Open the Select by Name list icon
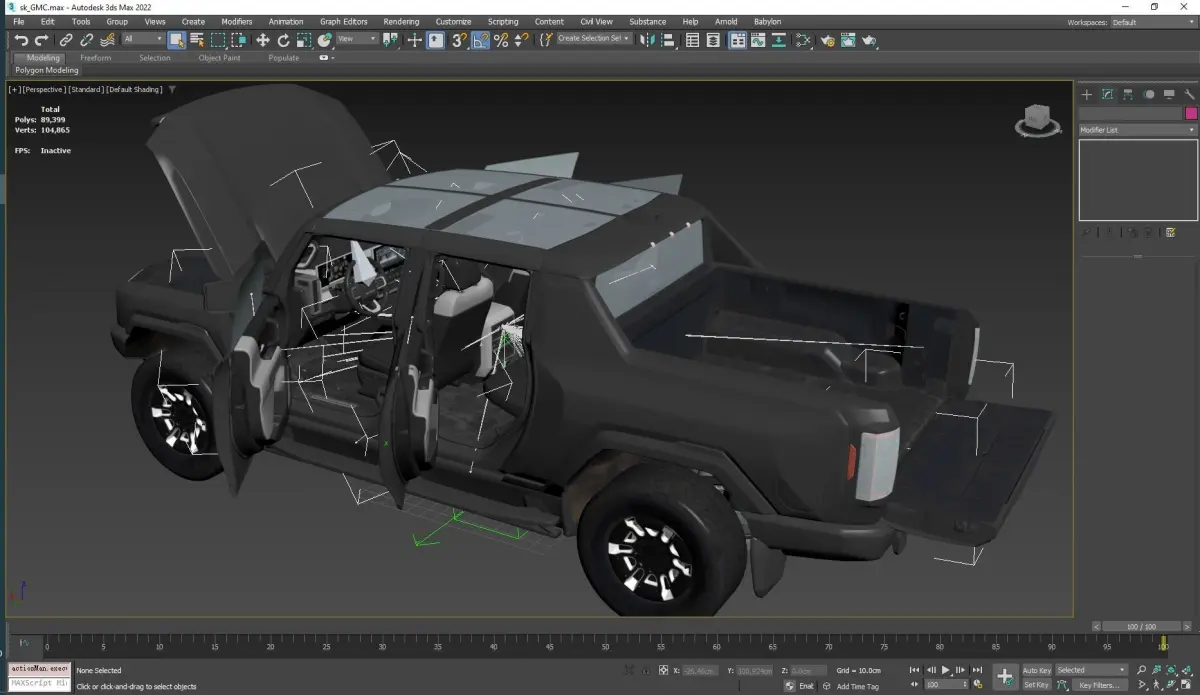This screenshot has height=695, width=1200. (x=197, y=40)
